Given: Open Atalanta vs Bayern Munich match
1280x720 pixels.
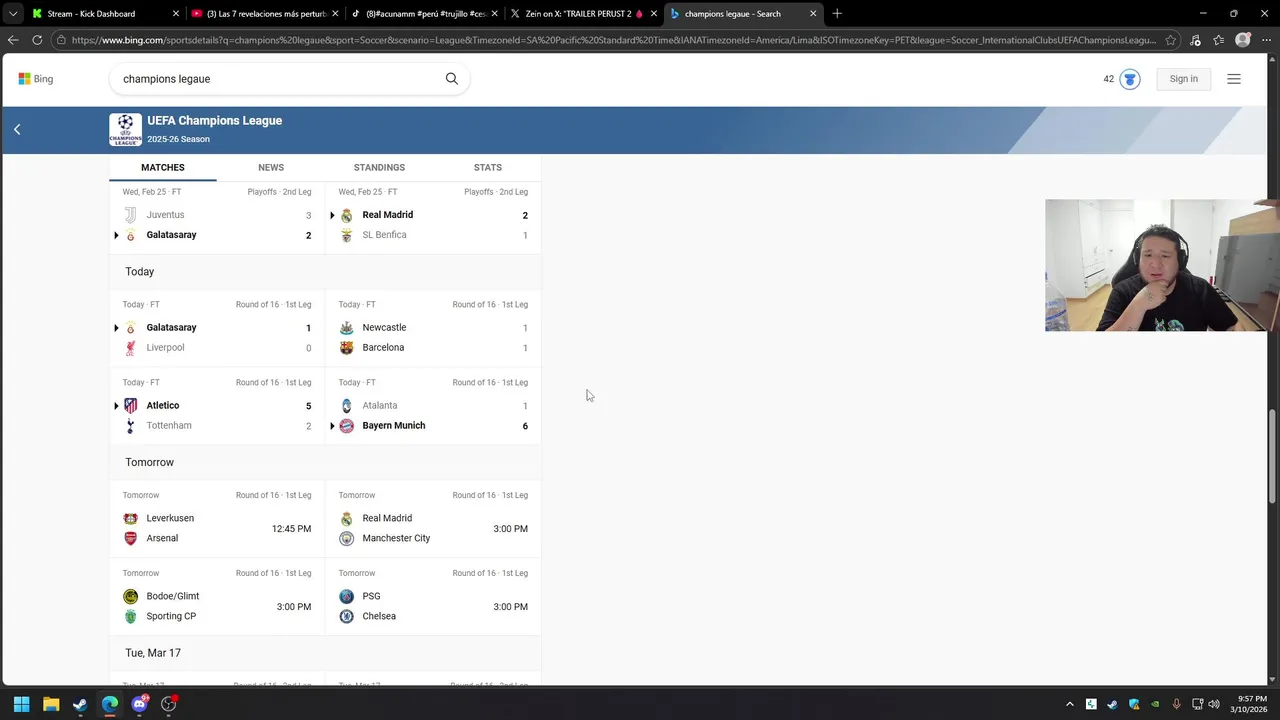Looking at the screenshot, I should tap(433, 406).
